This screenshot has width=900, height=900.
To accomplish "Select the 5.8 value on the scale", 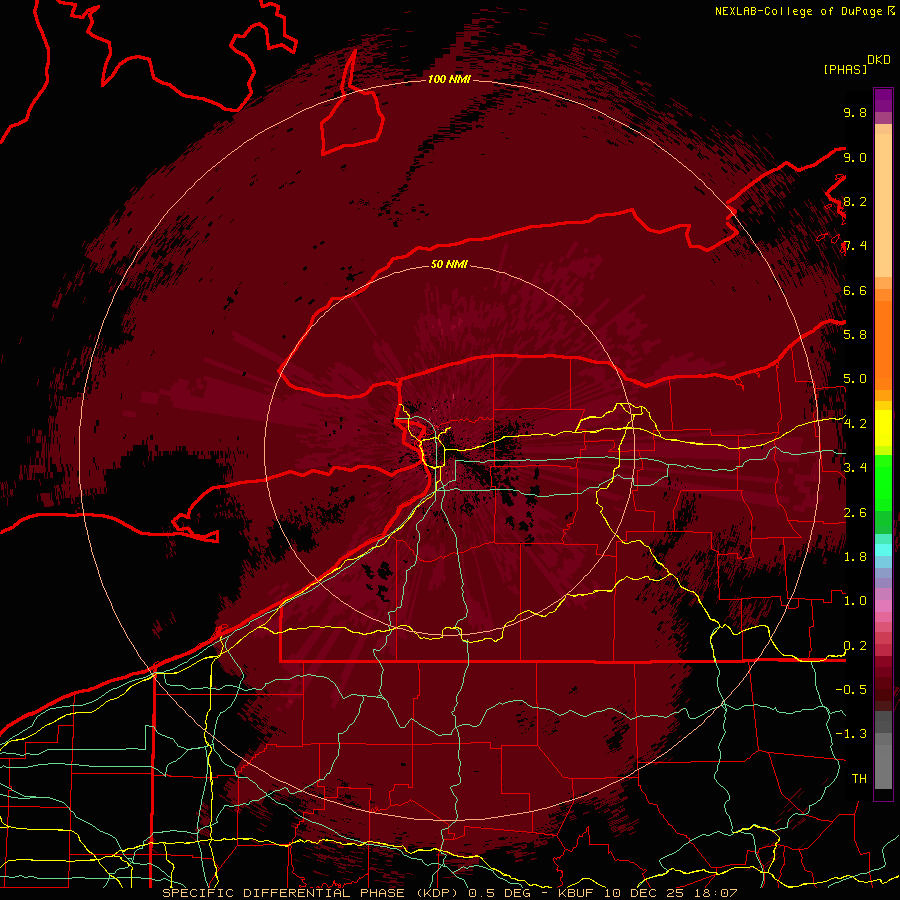I will tap(855, 335).
